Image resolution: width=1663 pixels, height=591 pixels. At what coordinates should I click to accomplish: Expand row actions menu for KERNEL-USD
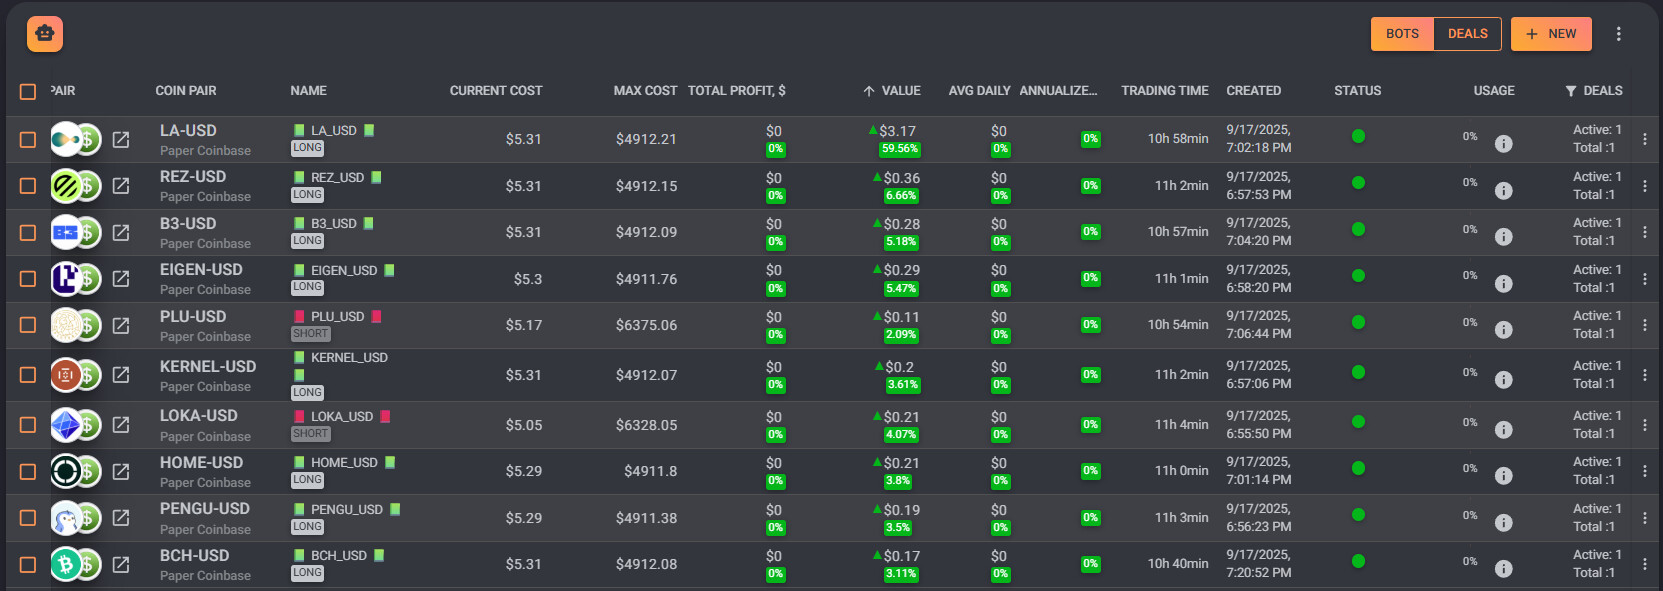(x=1644, y=375)
